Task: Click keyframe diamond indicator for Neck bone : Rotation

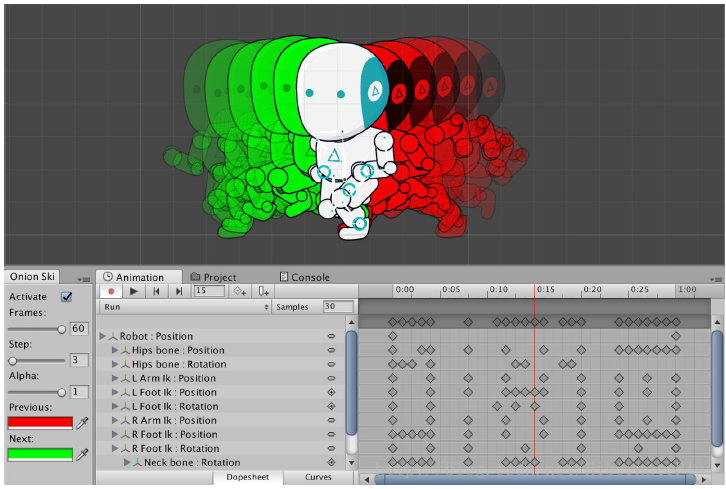Action: tap(331, 463)
